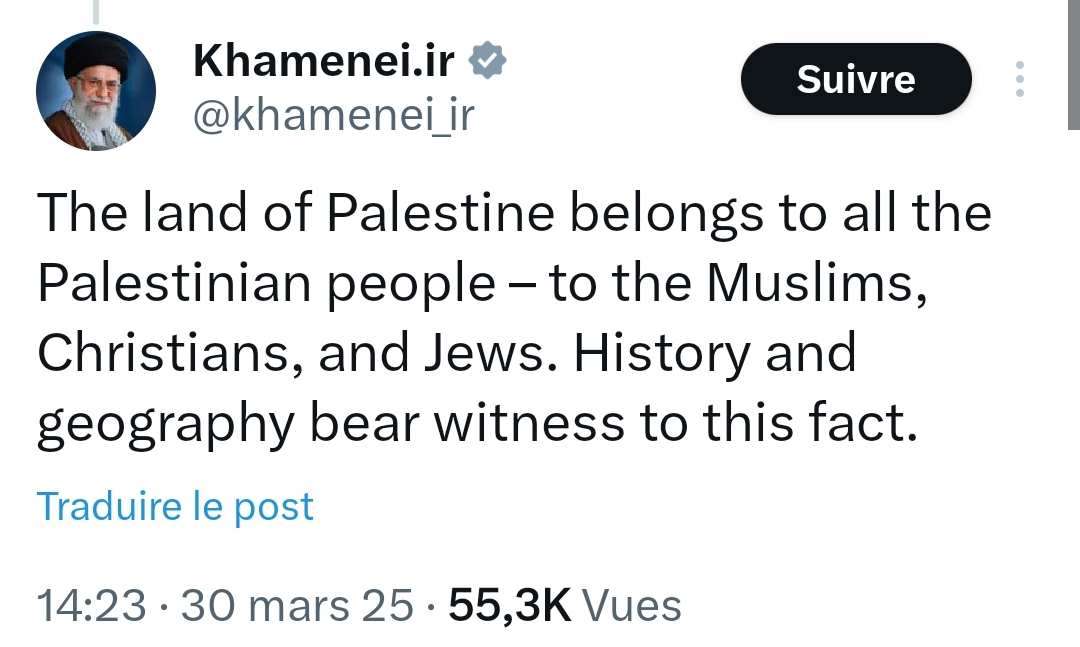
Task: Click the blue verified badge icon
Action: [x=488, y=60]
